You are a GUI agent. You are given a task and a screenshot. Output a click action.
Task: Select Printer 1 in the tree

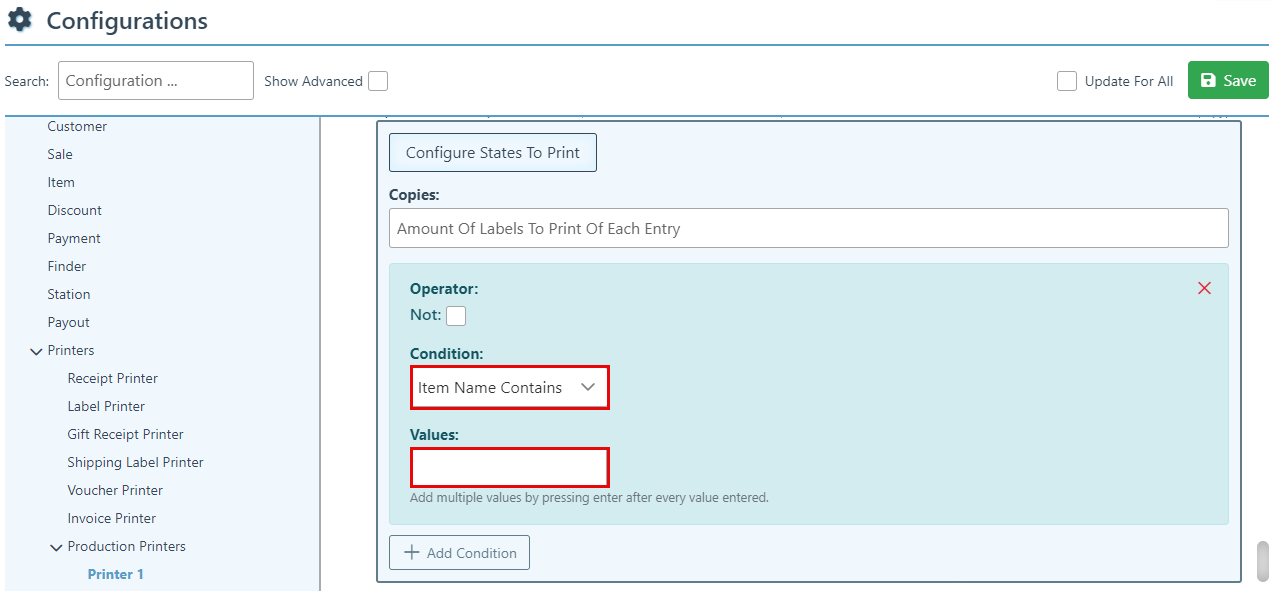(115, 574)
